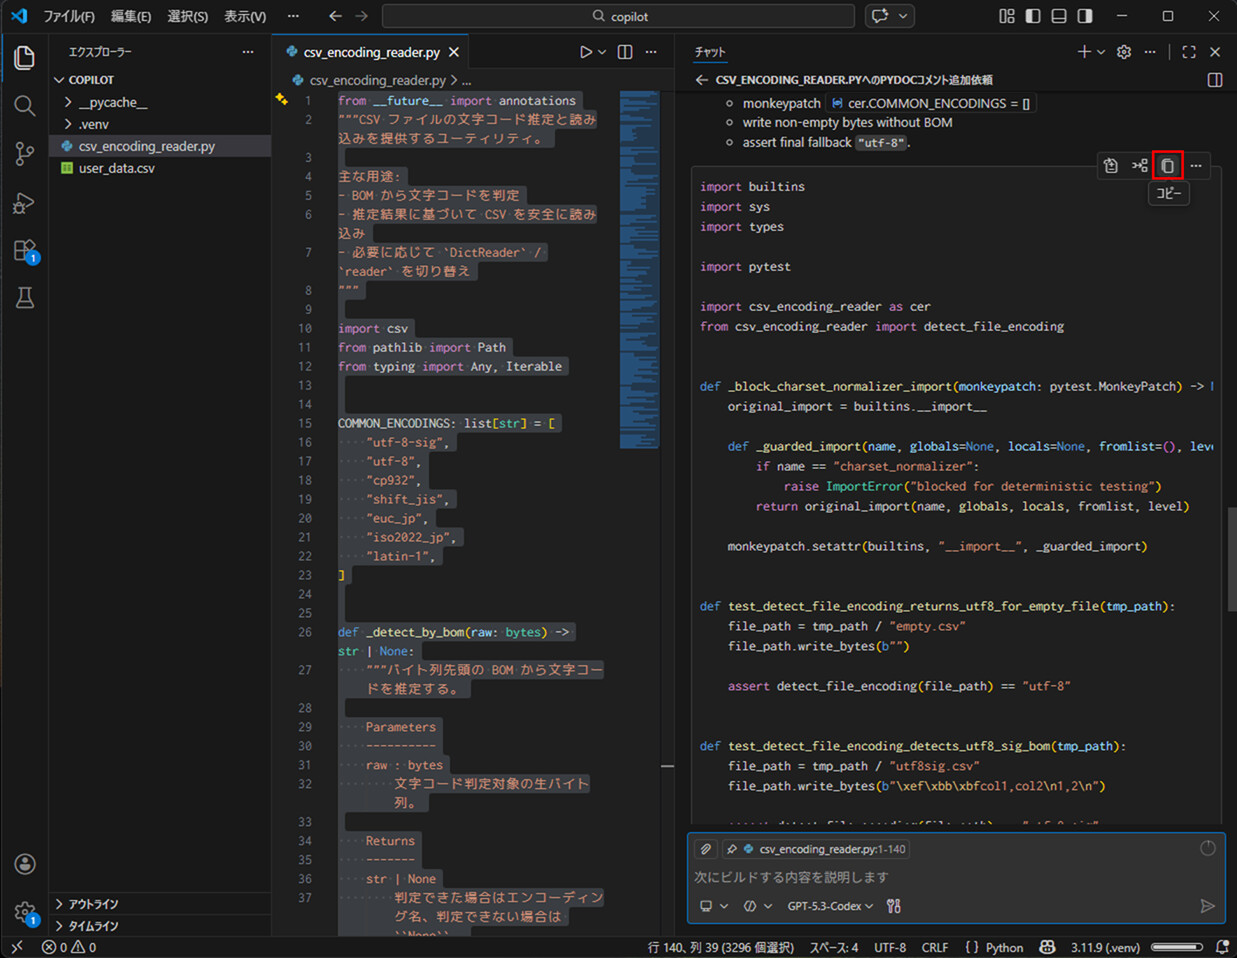The image size is (1237, 958).
Task: Open the Extensions view in the activity bar
Action: pyautogui.click(x=24, y=250)
